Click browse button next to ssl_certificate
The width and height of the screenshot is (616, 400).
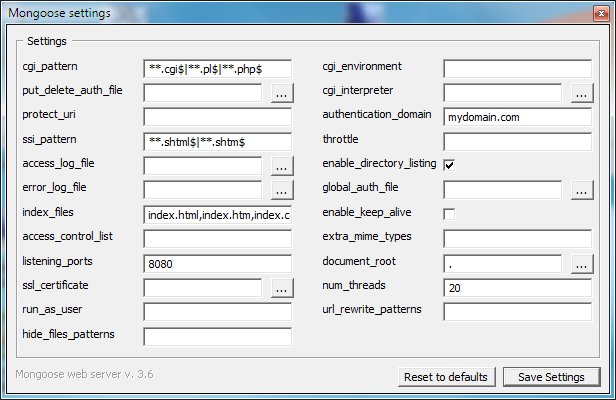coord(282,287)
